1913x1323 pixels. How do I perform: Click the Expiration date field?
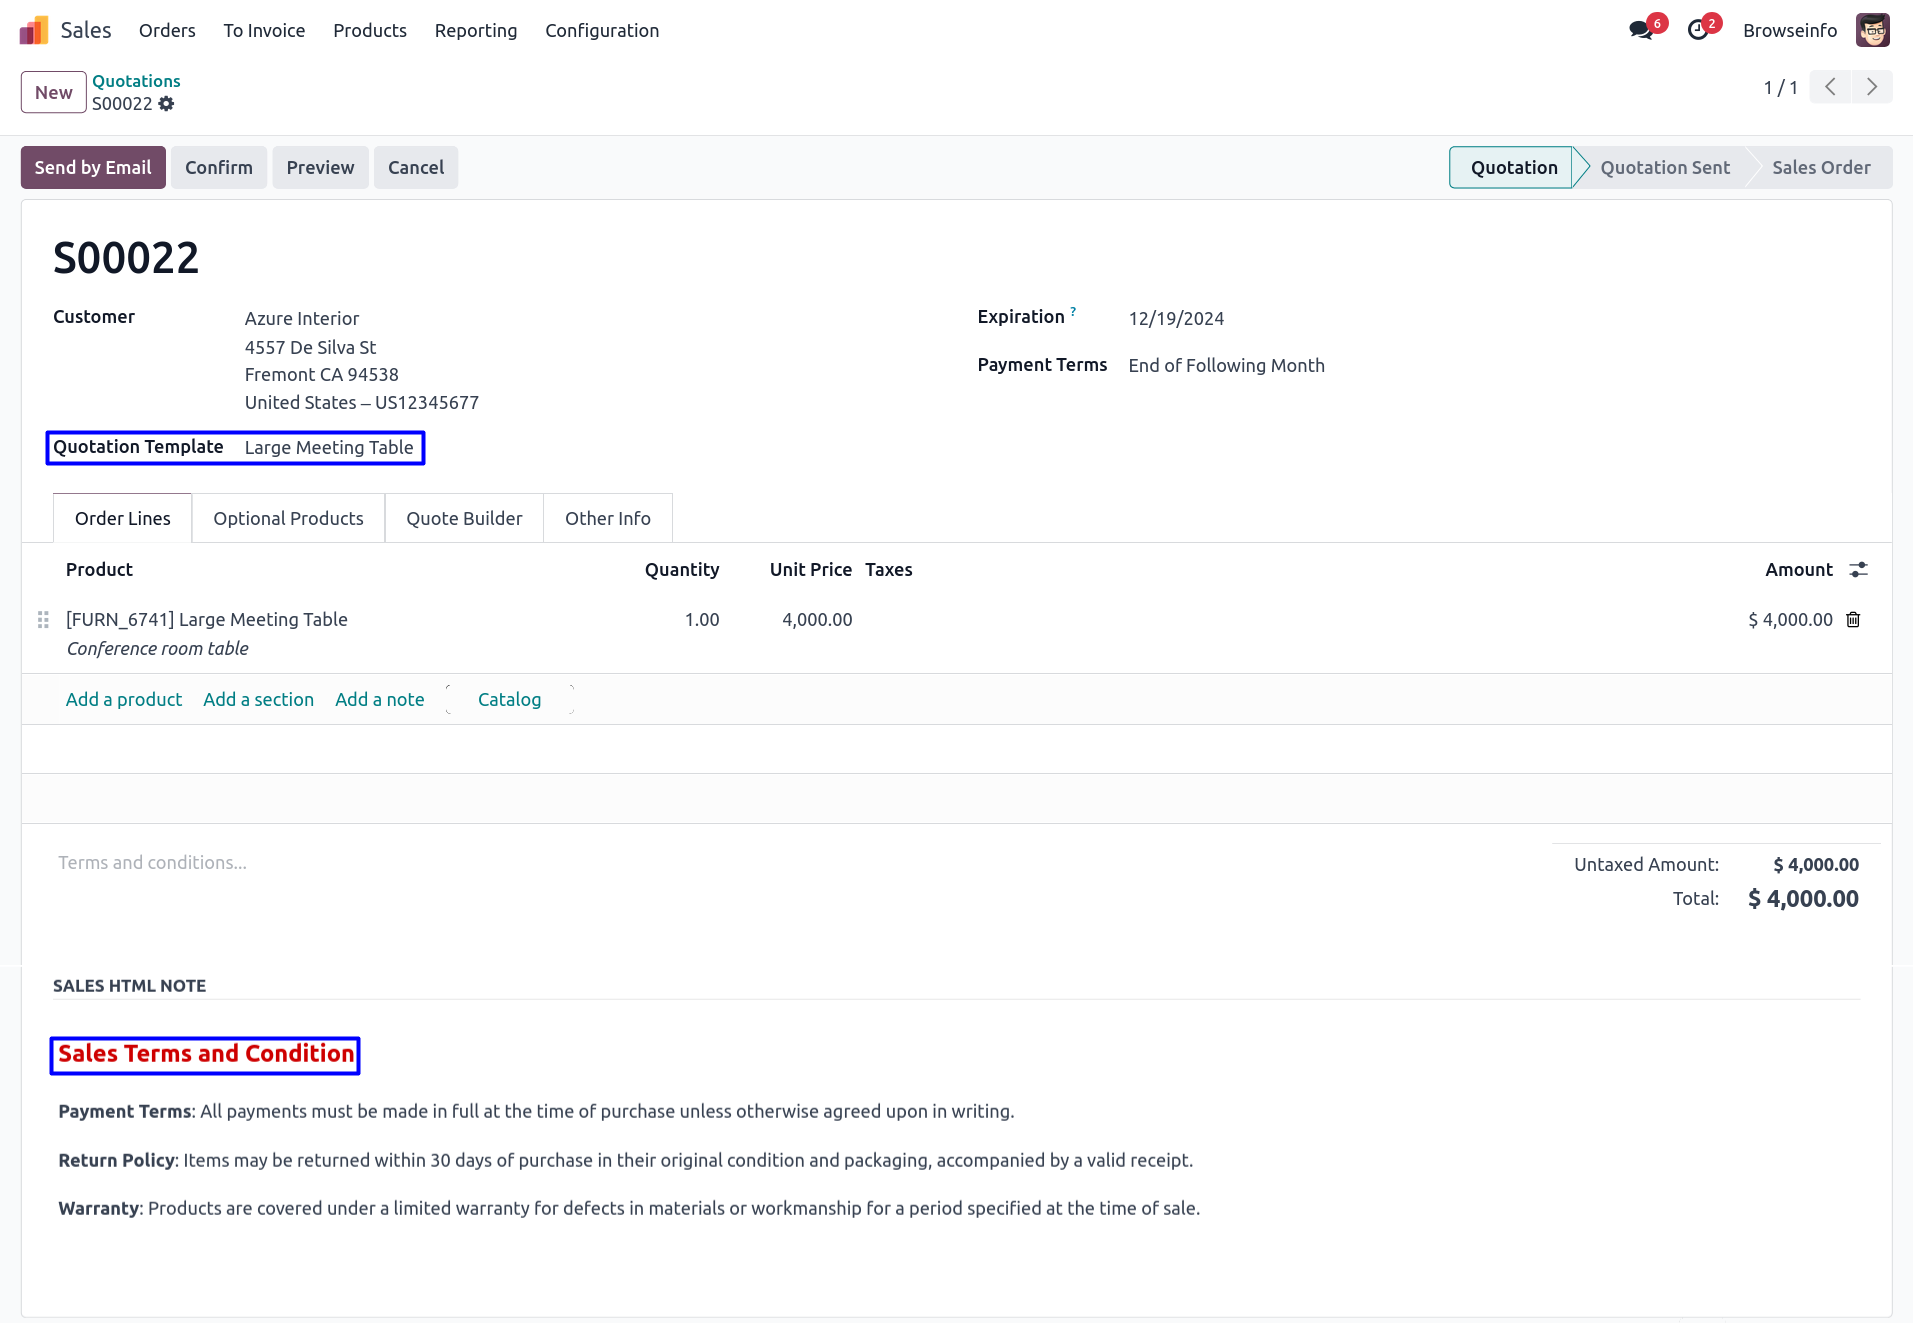[1176, 319]
